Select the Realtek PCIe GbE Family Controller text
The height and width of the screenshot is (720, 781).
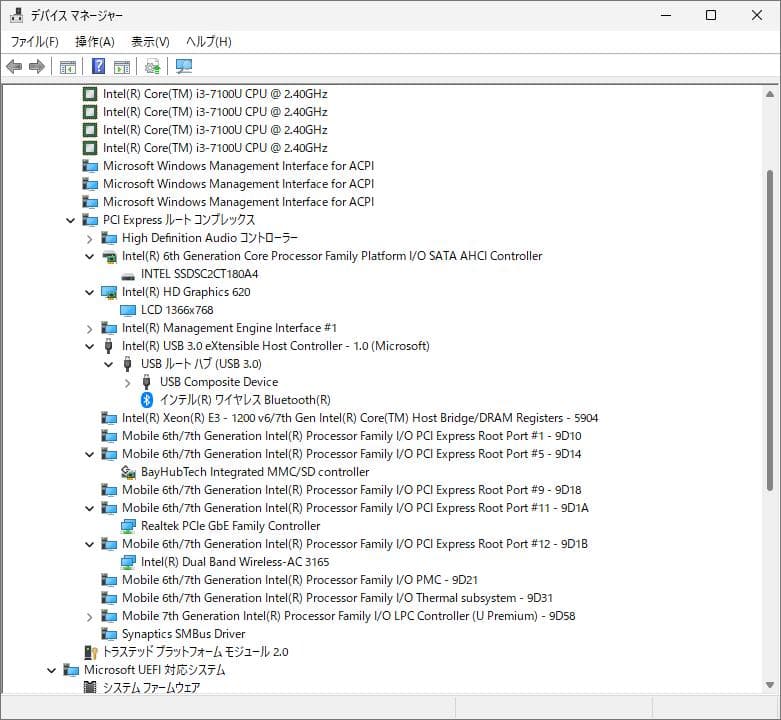230,526
